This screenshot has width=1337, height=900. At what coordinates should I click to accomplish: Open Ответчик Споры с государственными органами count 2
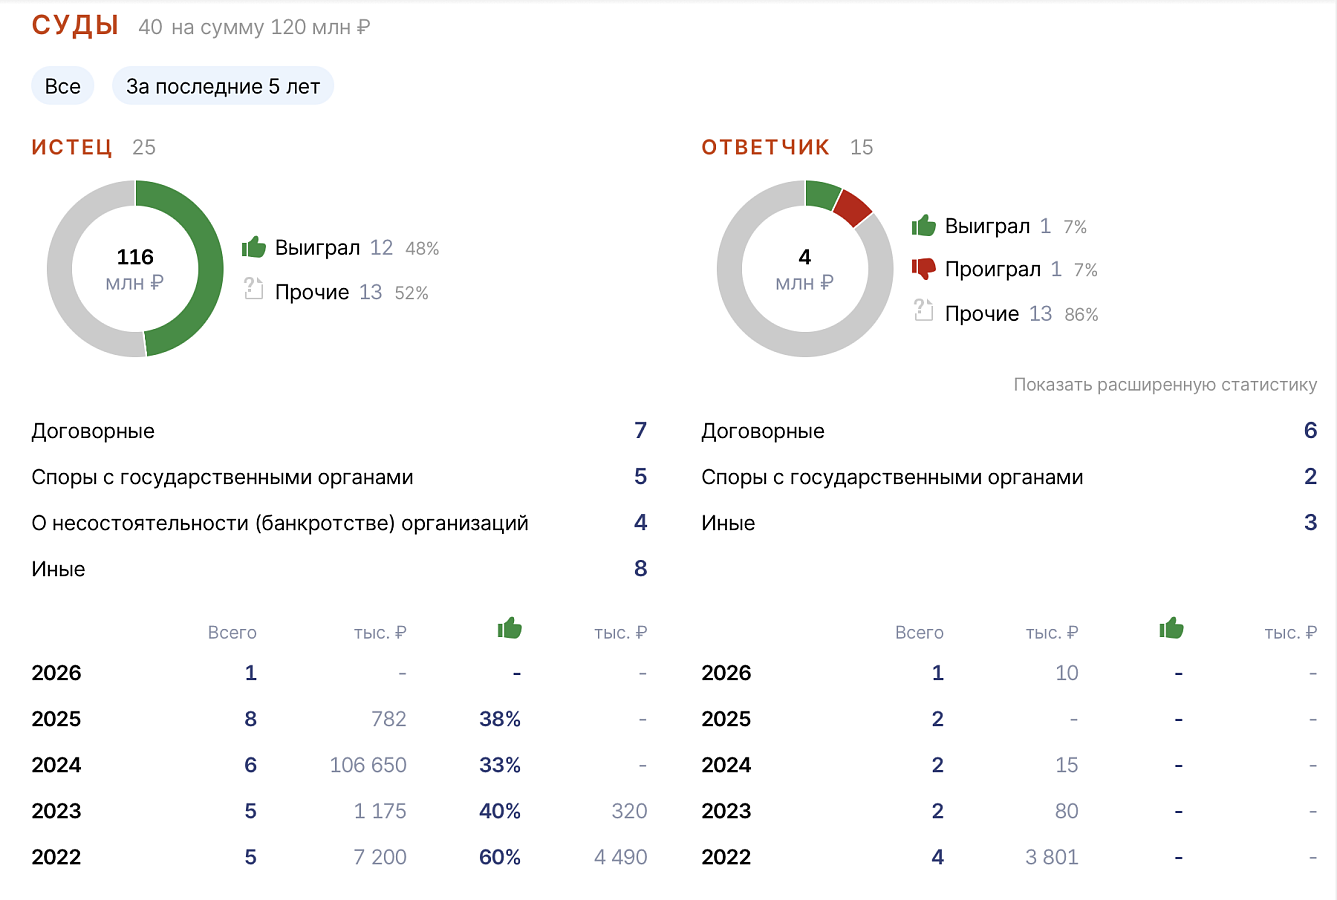point(1310,477)
